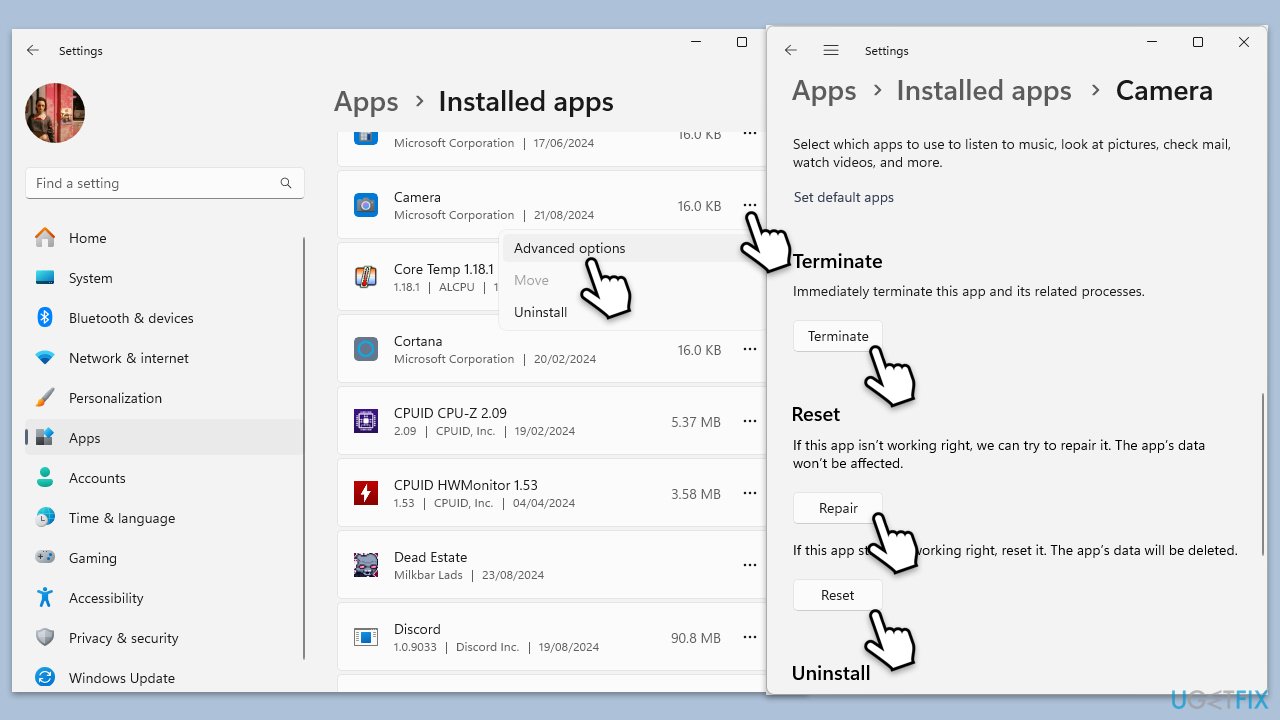Click the Reset button
Viewport: 1280px width, 720px height.
[x=838, y=595]
